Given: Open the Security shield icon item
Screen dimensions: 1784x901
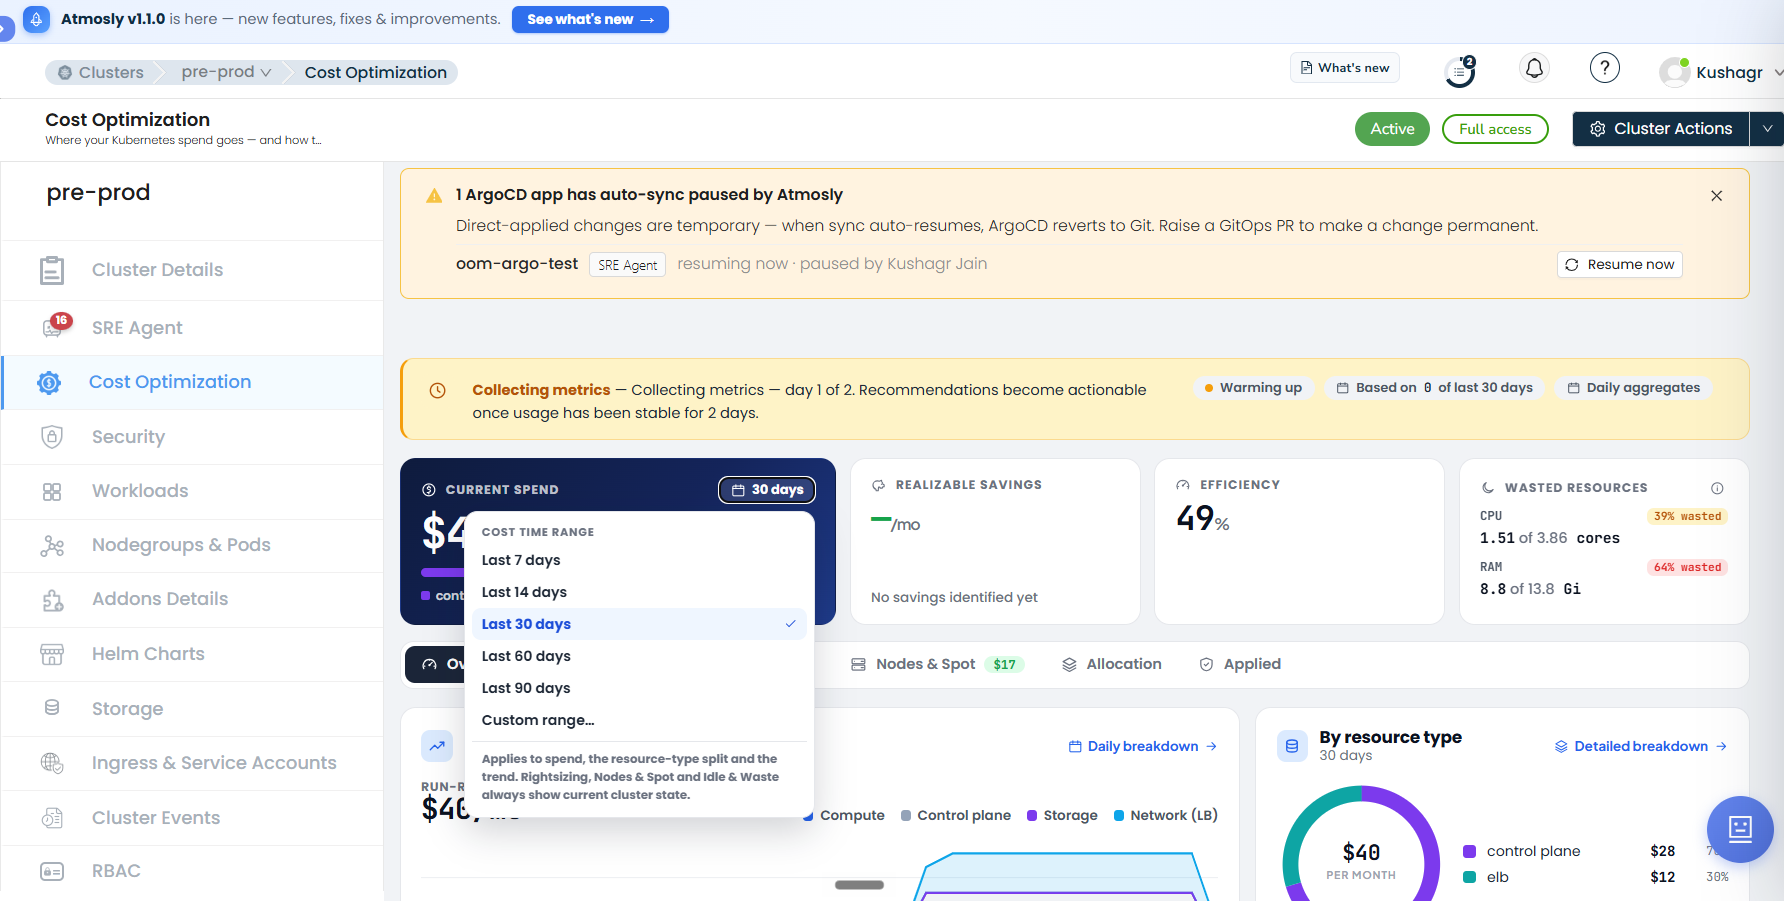Looking at the screenshot, I should (52, 437).
